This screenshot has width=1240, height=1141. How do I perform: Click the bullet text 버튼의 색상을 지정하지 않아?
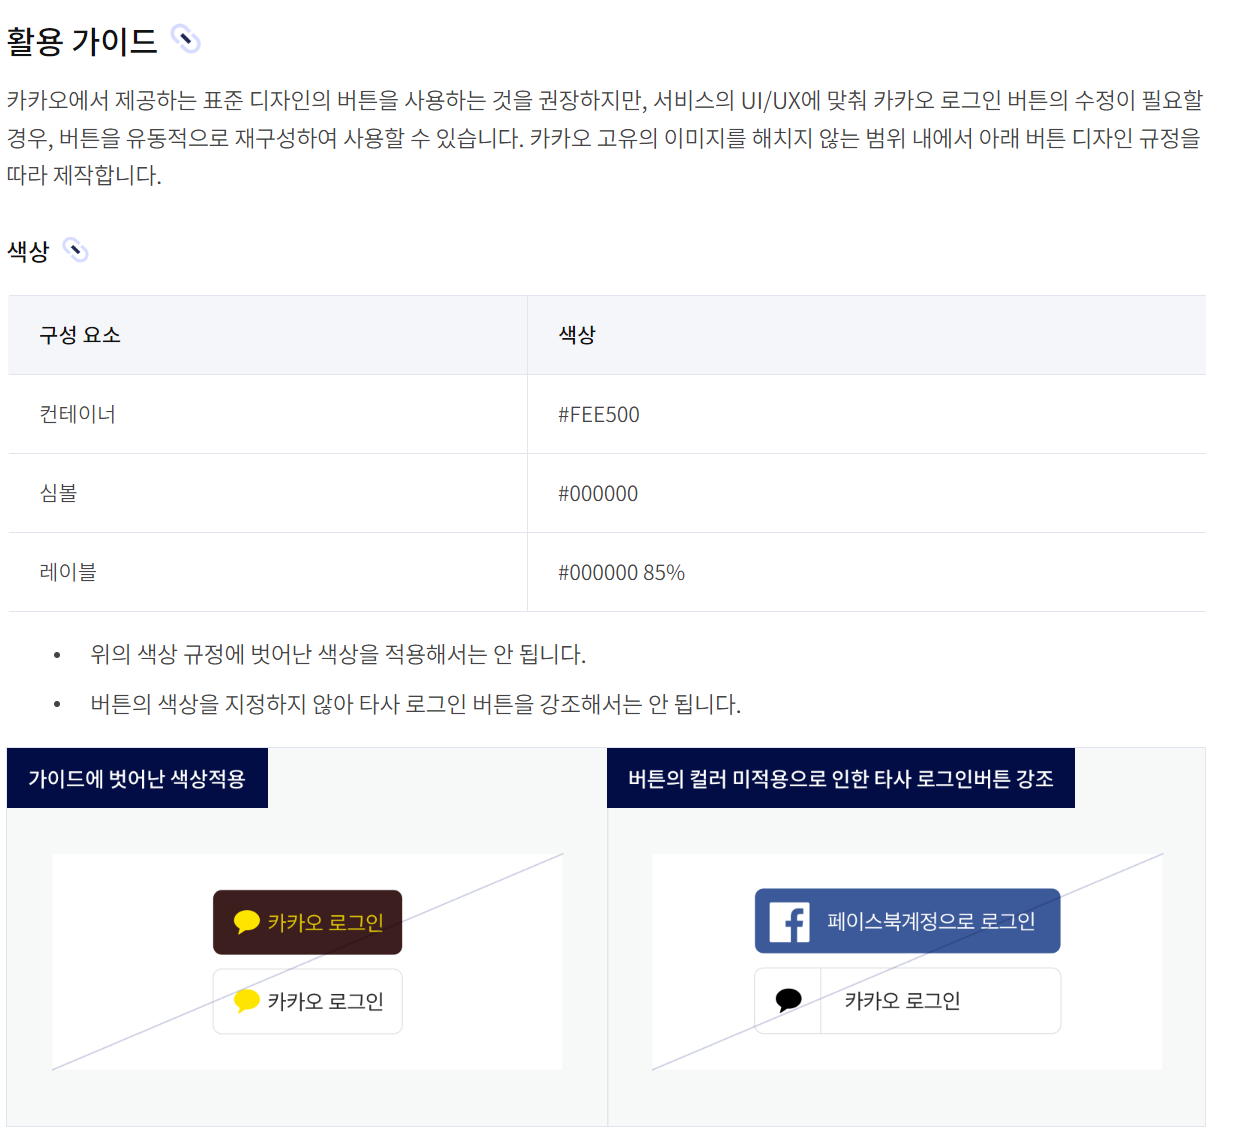tap(415, 704)
